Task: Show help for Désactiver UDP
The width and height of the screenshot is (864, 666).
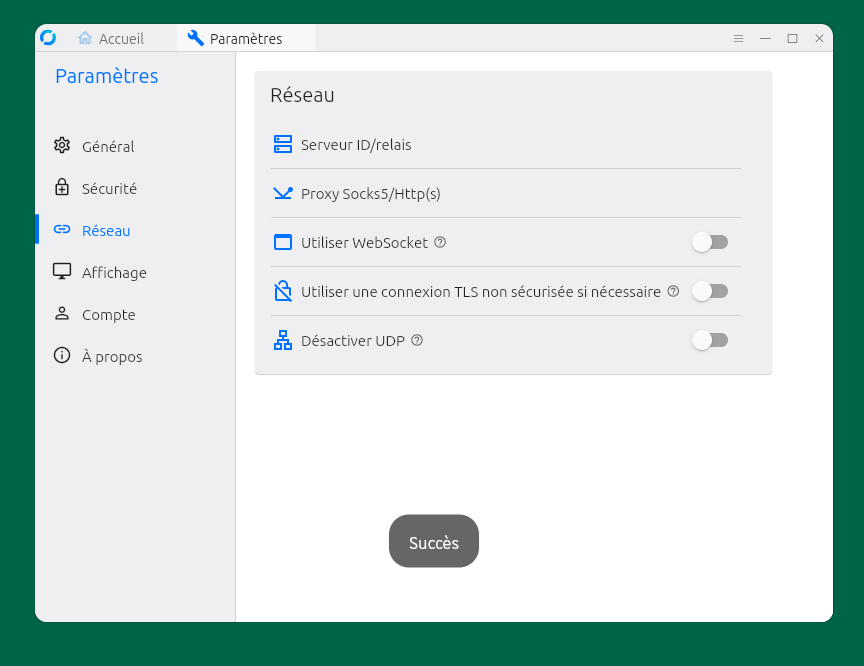Action: tap(417, 340)
